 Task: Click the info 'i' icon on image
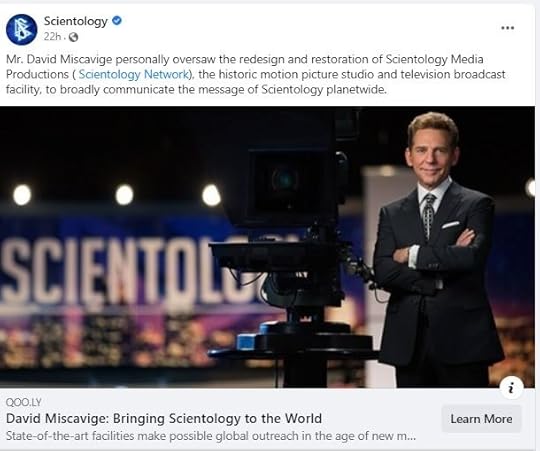click(512, 388)
